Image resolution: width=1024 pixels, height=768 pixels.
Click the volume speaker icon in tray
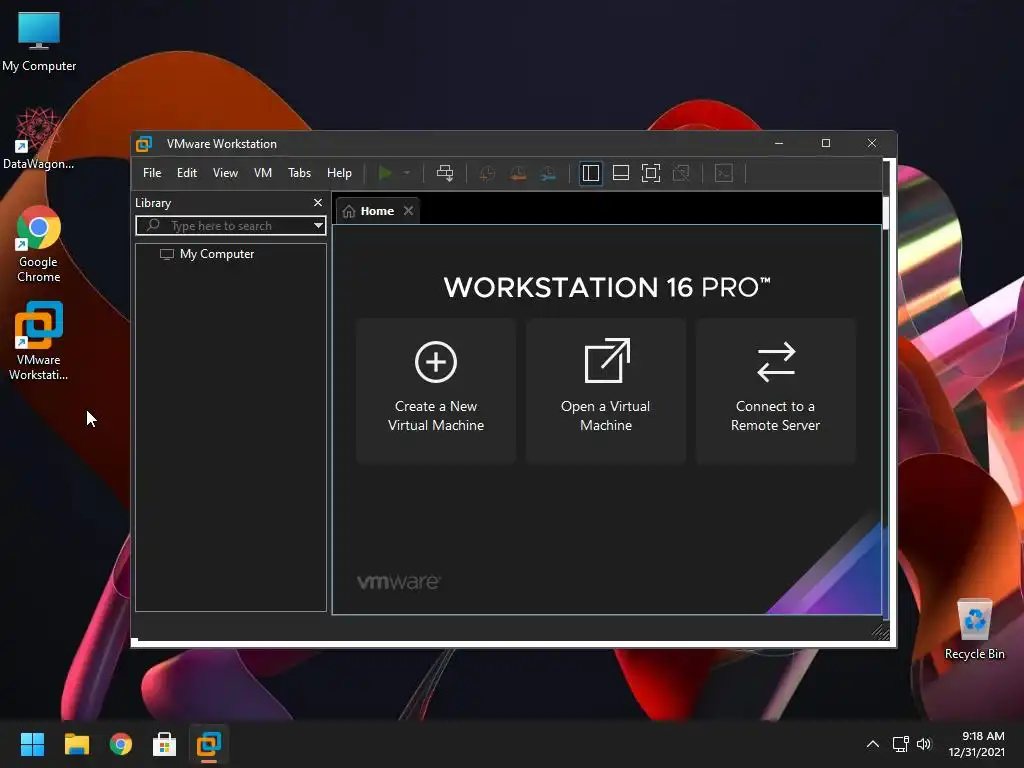tap(923, 744)
